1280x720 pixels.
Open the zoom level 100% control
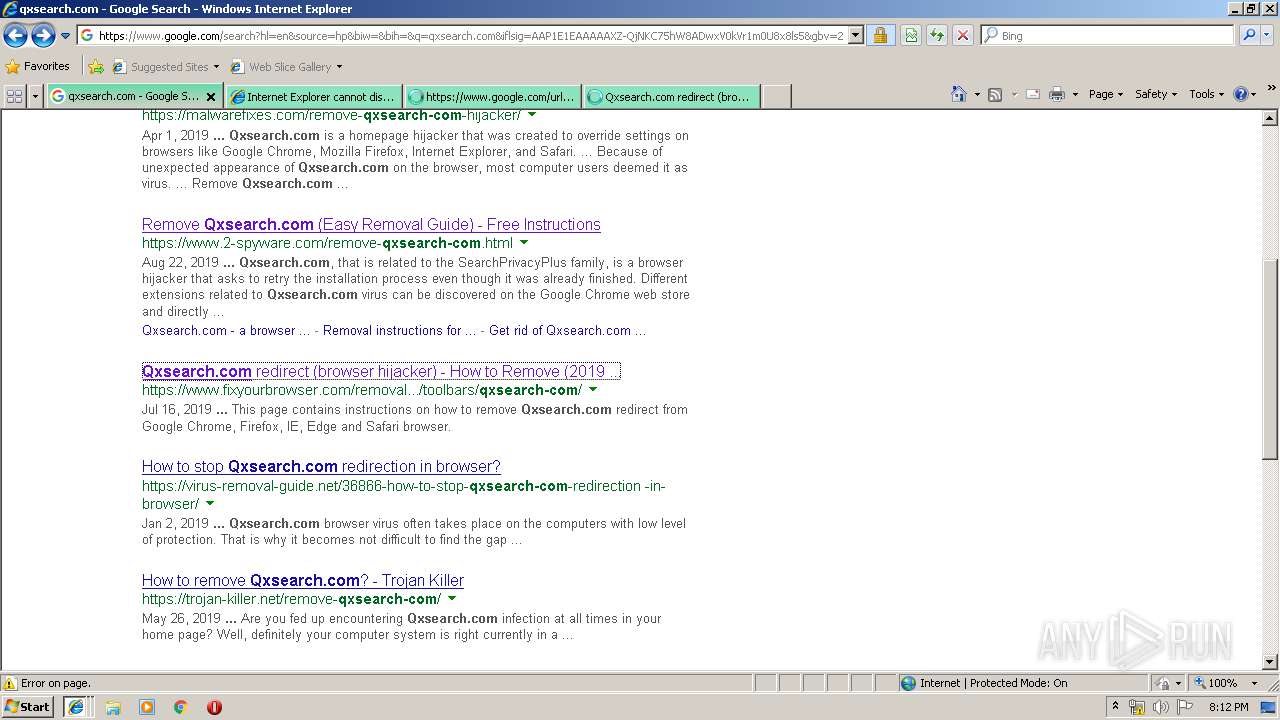[1225, 683]
